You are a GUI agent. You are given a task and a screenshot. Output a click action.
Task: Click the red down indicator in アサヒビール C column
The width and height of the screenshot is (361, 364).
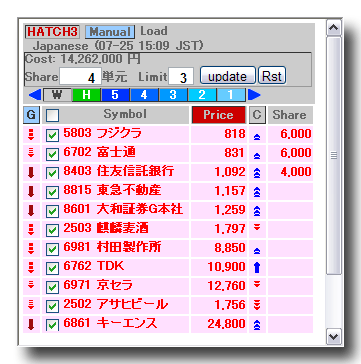(257, 305)
